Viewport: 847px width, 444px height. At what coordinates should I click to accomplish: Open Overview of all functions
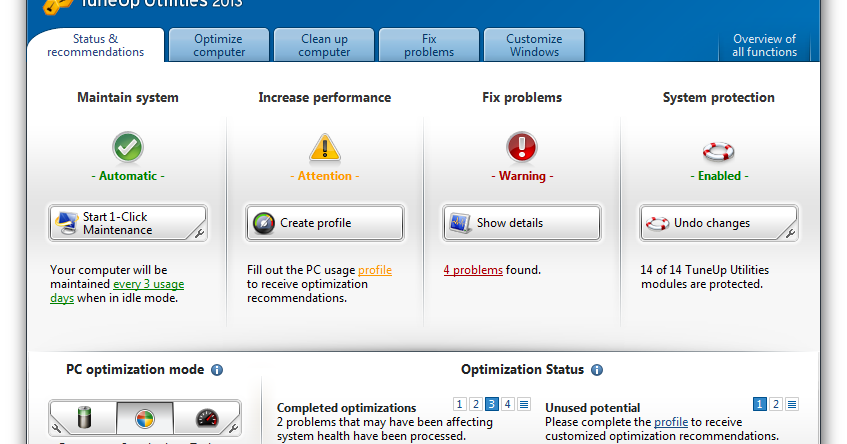[764, 45]
